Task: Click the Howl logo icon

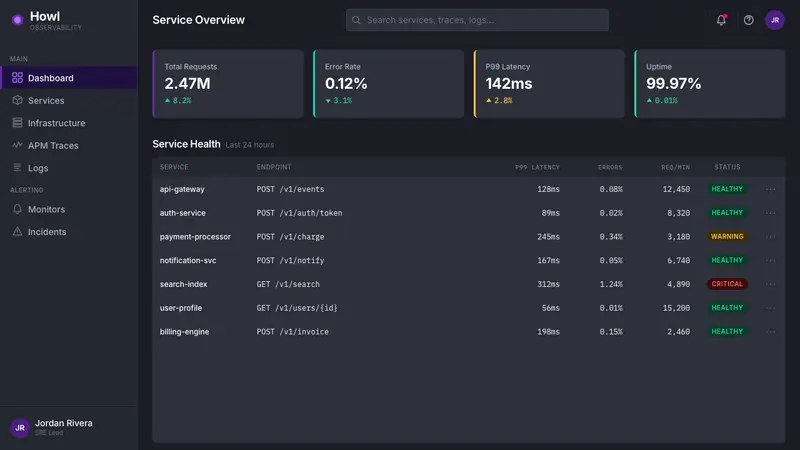Action: coord(17,20)
